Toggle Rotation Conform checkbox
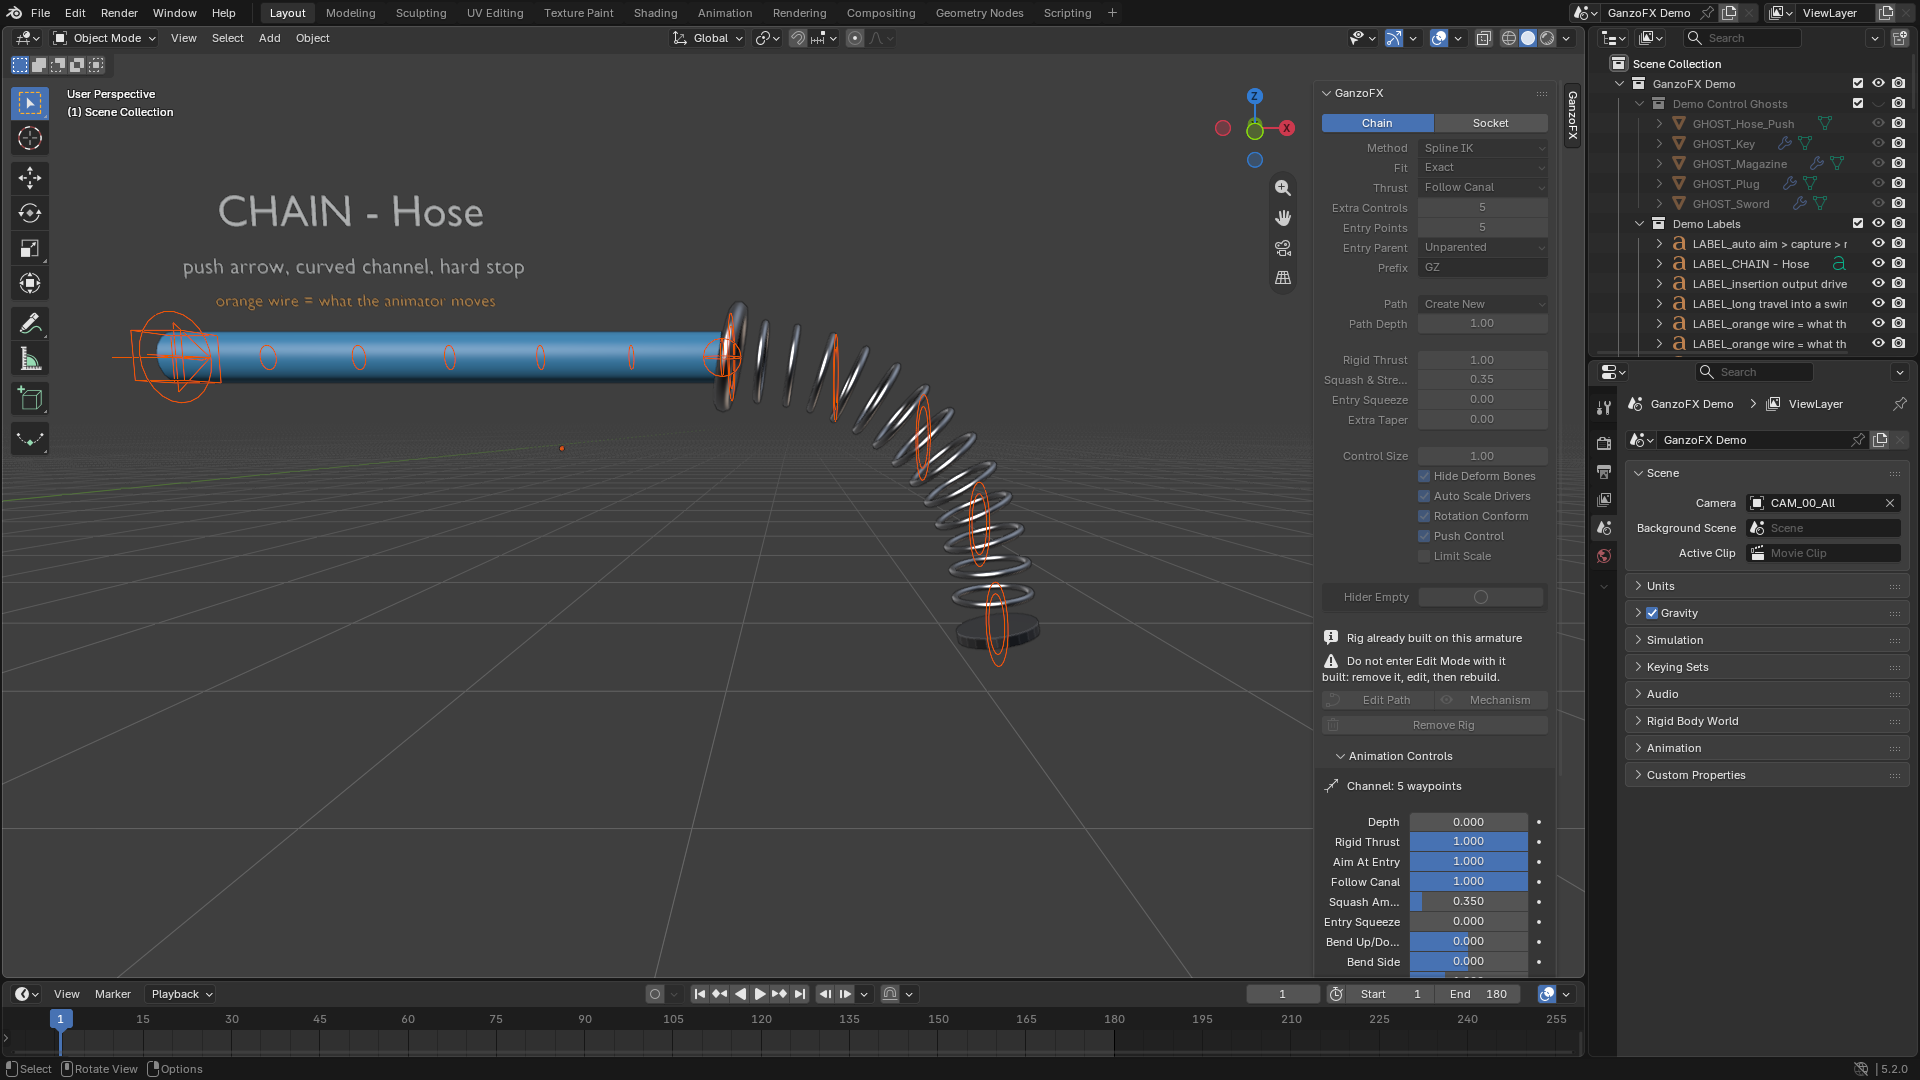Image resolution: width=1920 pixels, height=1080 pixels. (1424, 516)
